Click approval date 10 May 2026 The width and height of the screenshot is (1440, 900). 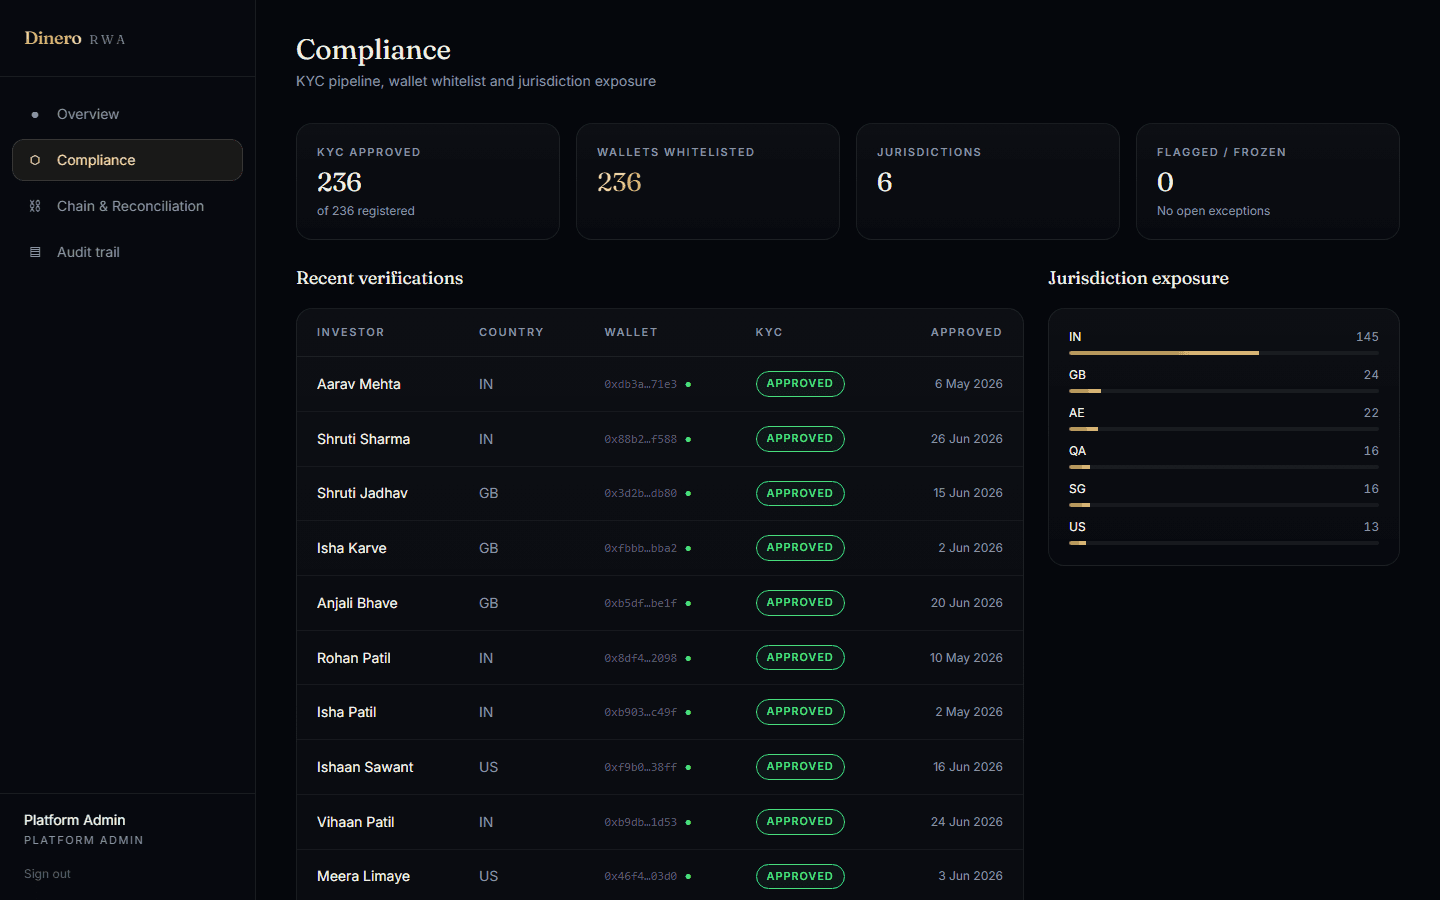966,658
